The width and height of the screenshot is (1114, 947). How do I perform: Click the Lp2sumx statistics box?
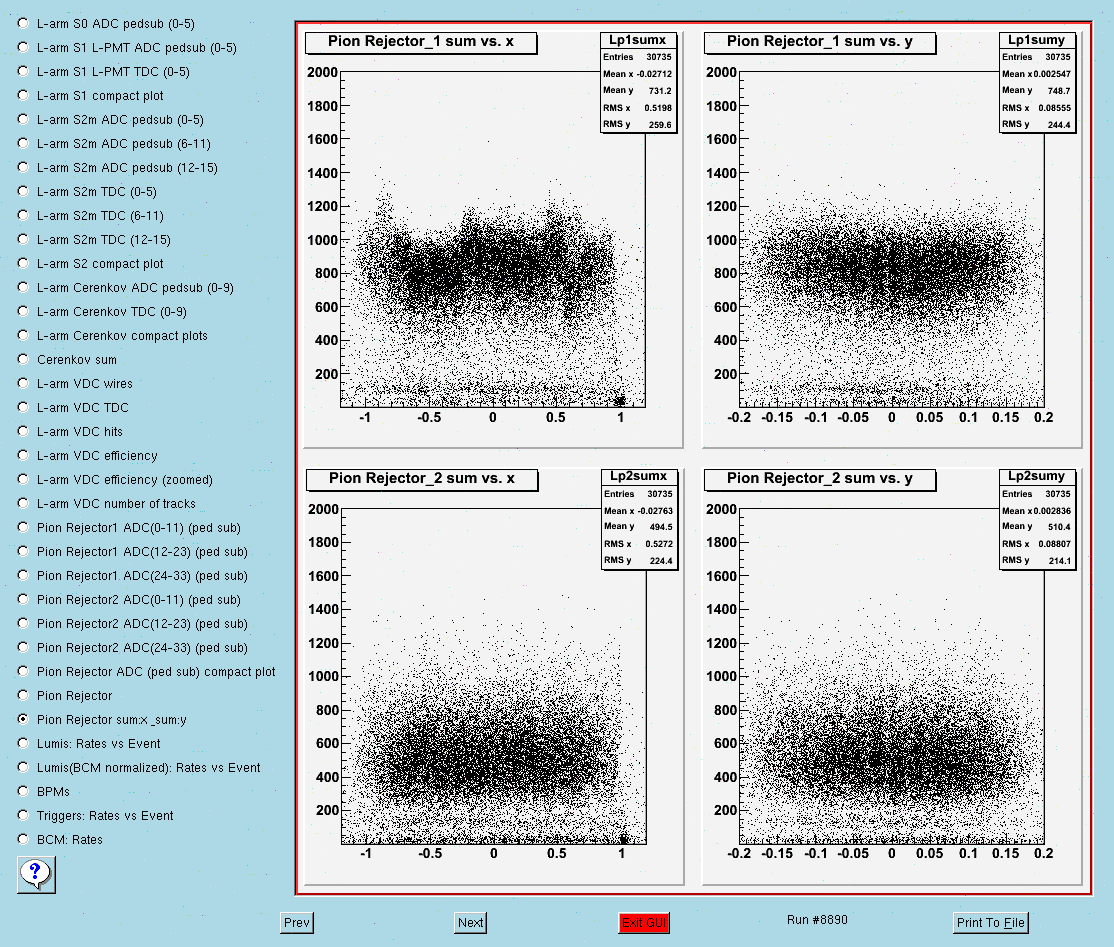[x=639, y=519]
